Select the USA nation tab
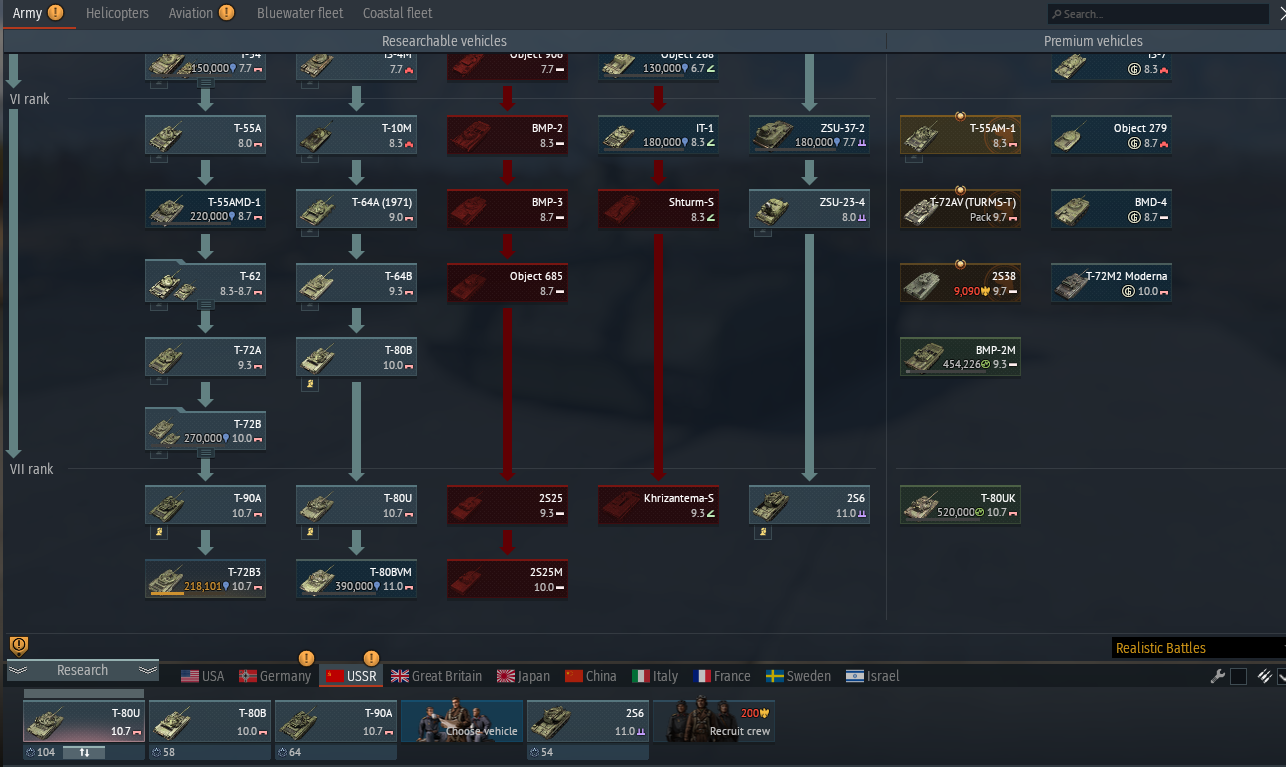This screenshot has height=767, width=1286. pos(203,676)
